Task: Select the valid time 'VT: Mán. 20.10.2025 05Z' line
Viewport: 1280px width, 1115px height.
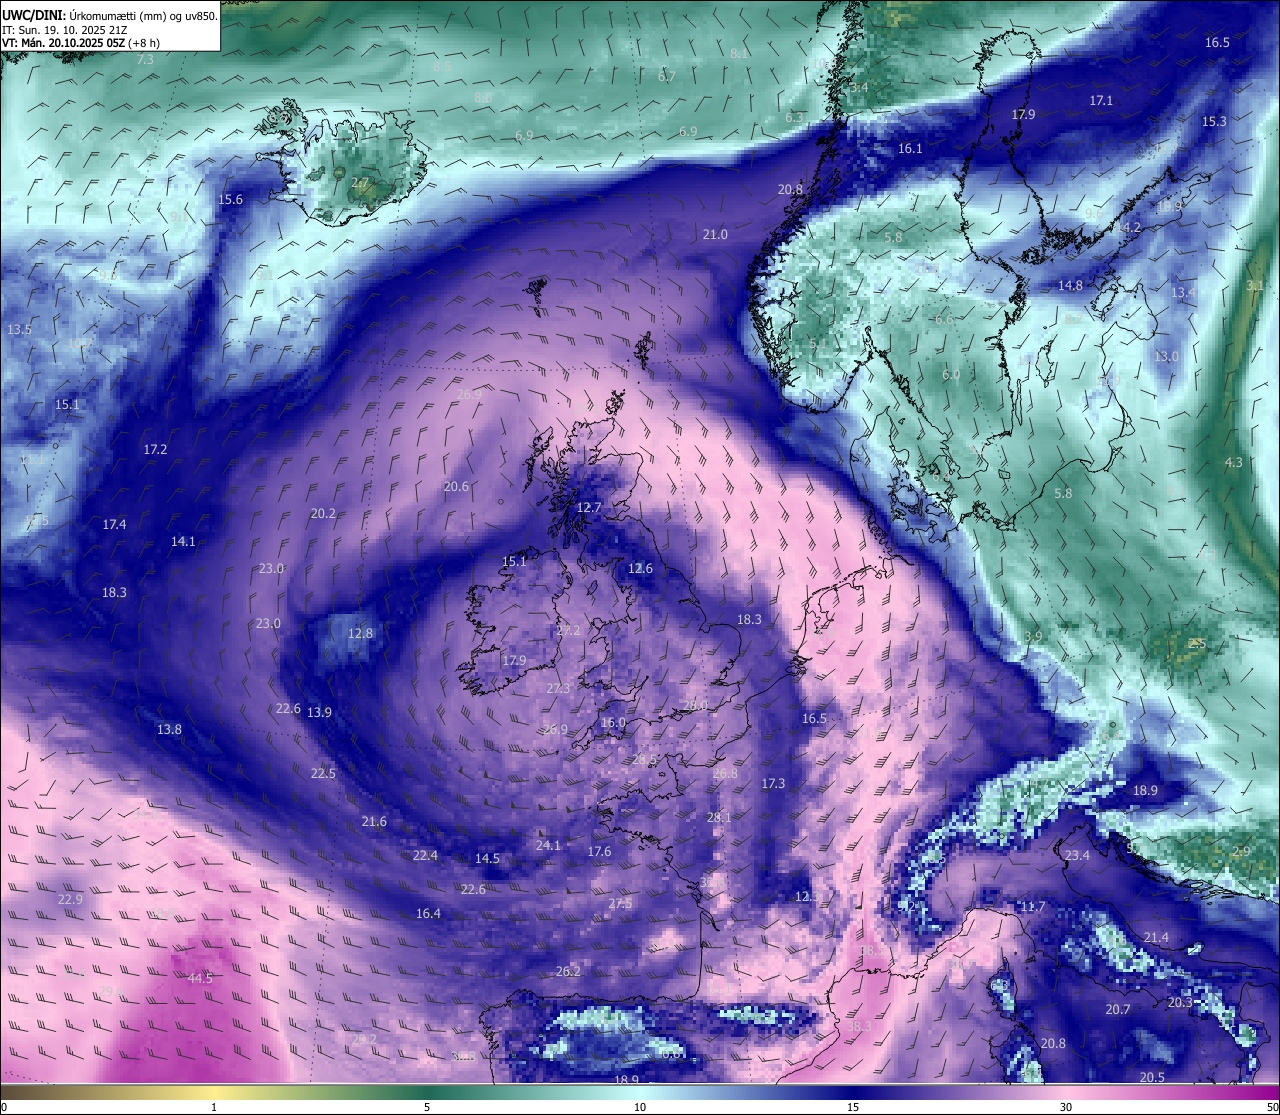Action: coord(80,43)
